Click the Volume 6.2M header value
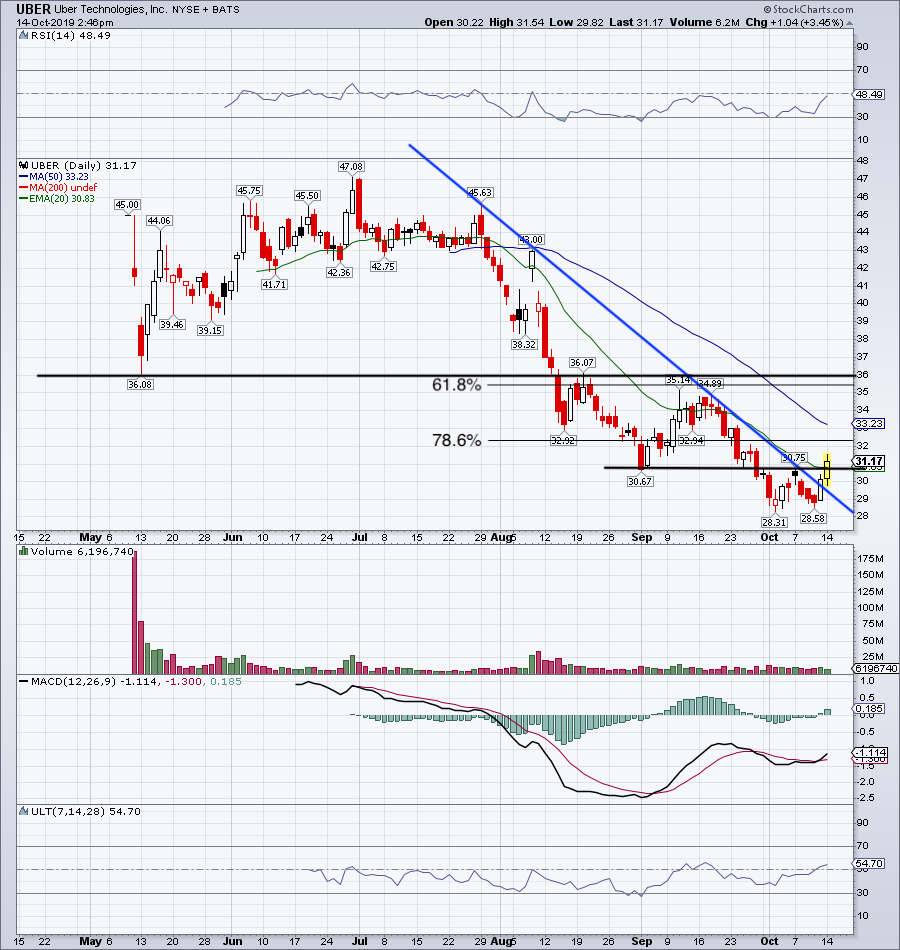Image resolution: width=900 pixels, height=950 pixels. pyautogui.click(x=704, y=22)
